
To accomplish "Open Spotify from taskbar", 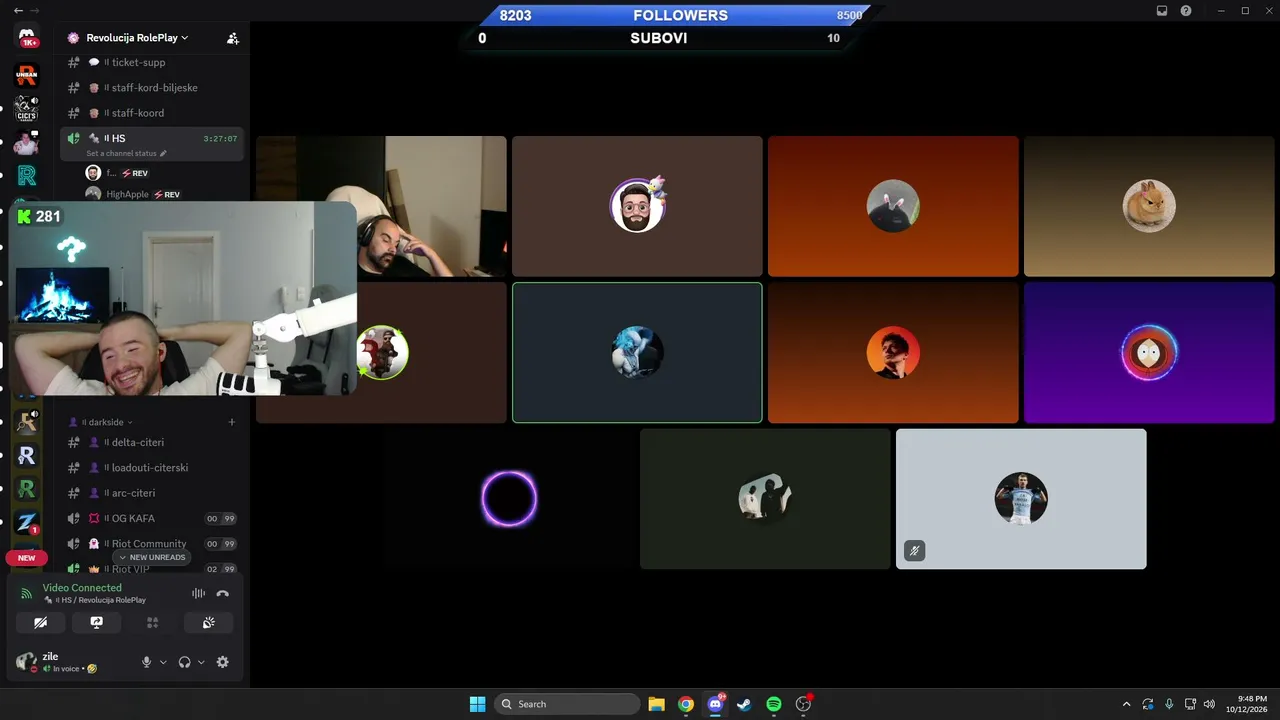I will pyautogui.click(x=773, y=704).
